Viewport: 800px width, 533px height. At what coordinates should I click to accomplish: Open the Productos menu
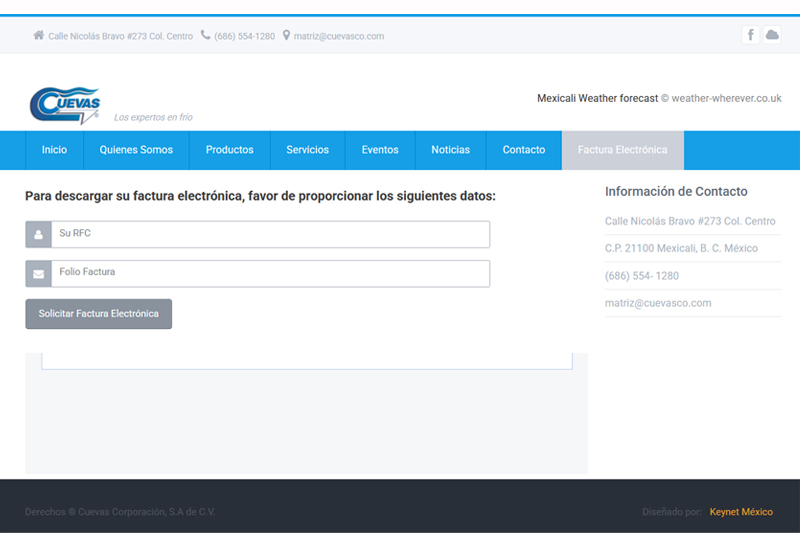229,150
